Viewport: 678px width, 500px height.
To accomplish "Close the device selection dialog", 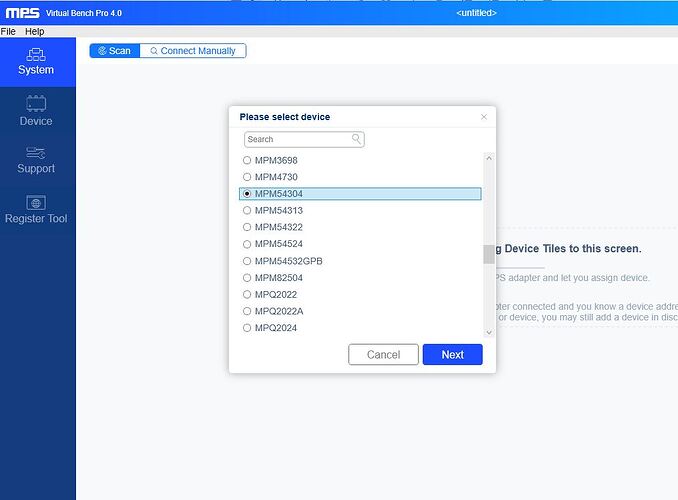I will 484,117.
